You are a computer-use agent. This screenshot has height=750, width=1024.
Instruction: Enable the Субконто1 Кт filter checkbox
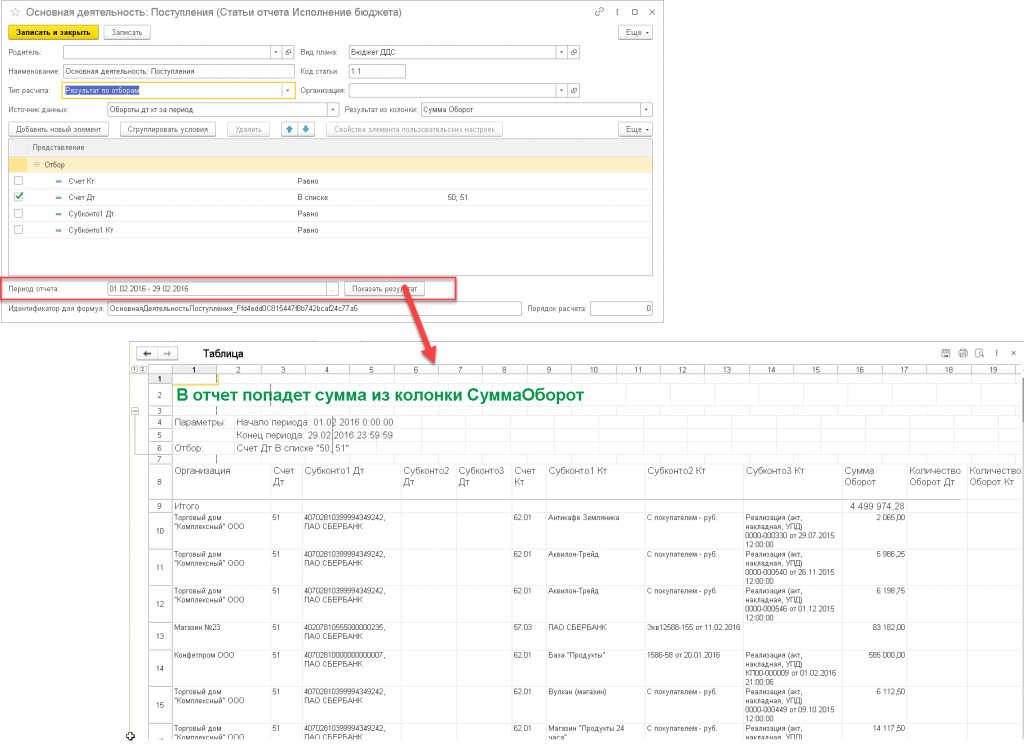point(18,230)
